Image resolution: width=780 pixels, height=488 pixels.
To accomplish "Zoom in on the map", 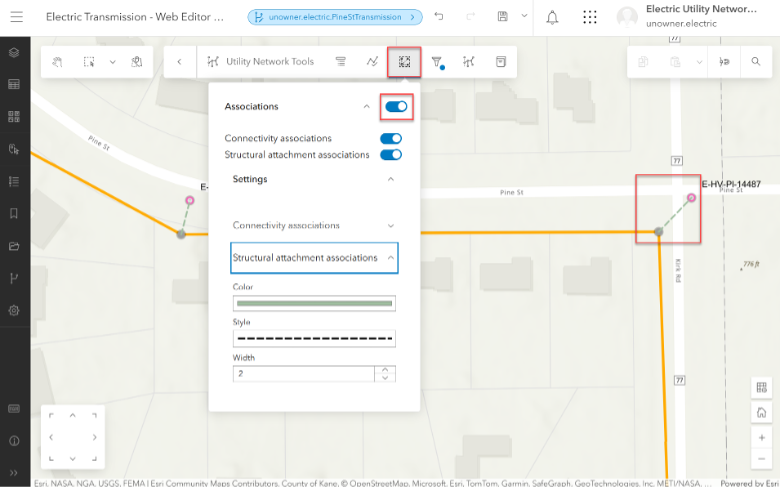I will (762, 438).
